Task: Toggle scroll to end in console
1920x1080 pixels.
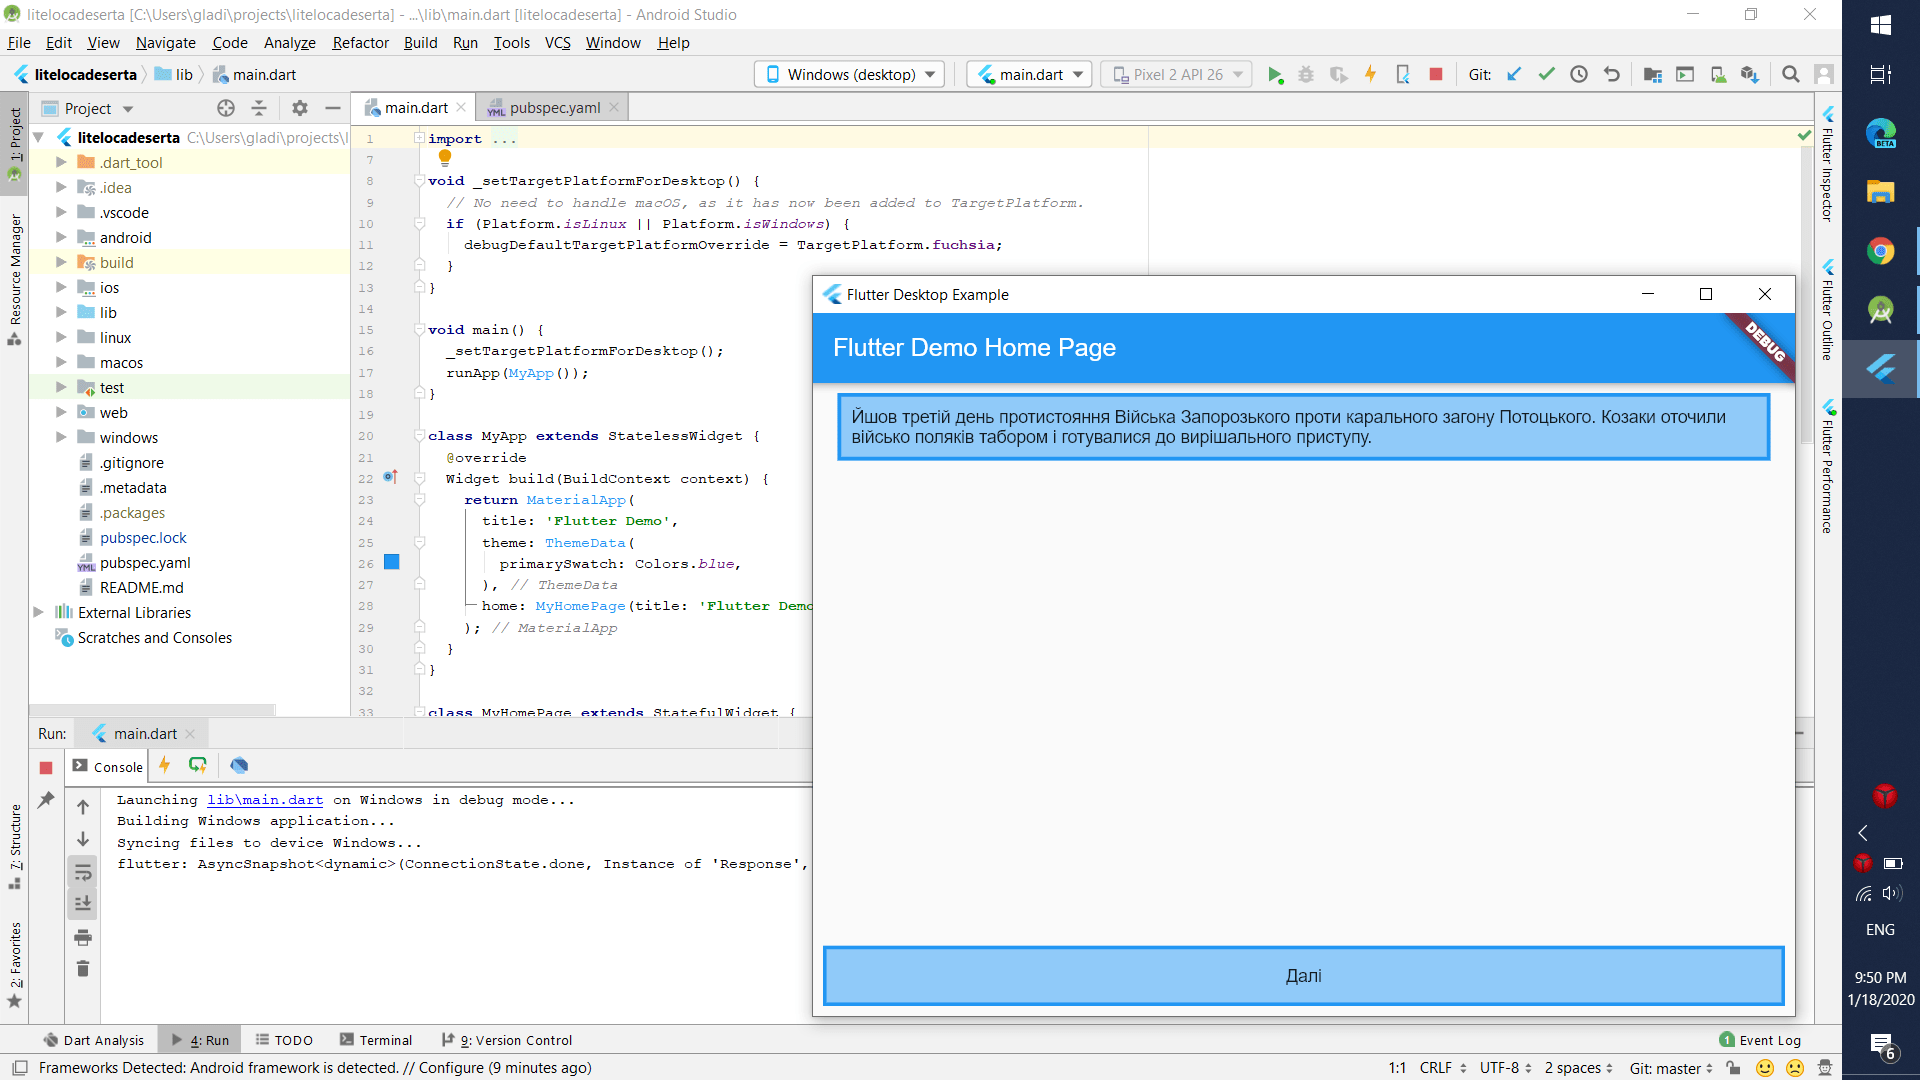Action: coord(83,904)
